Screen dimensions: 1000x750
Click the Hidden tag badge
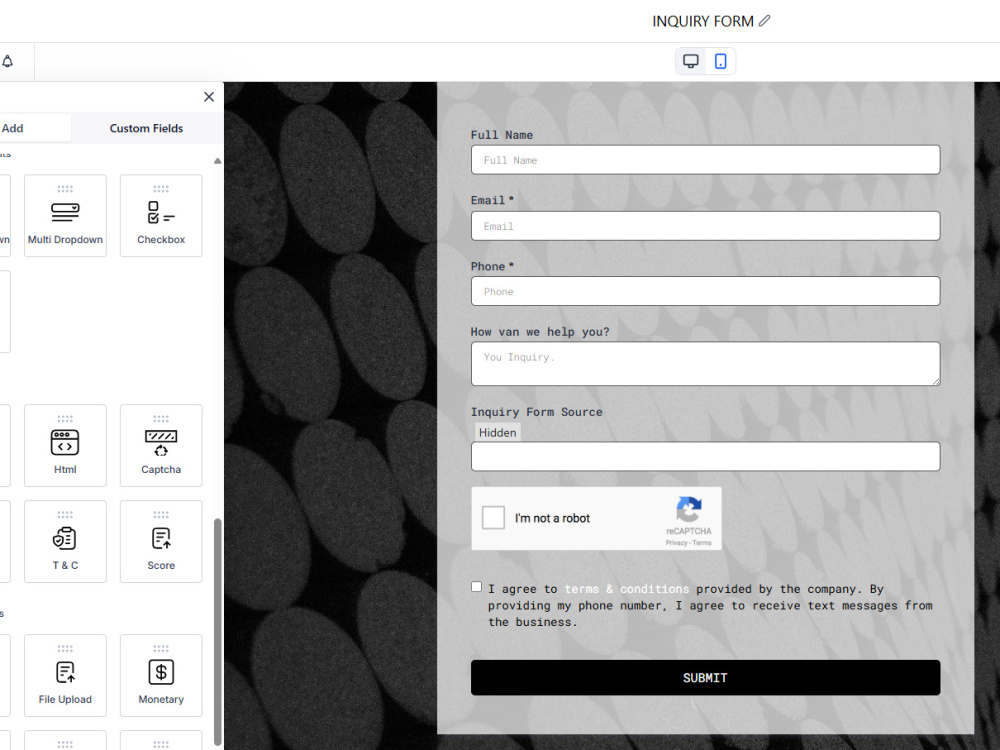coord(497,432)
